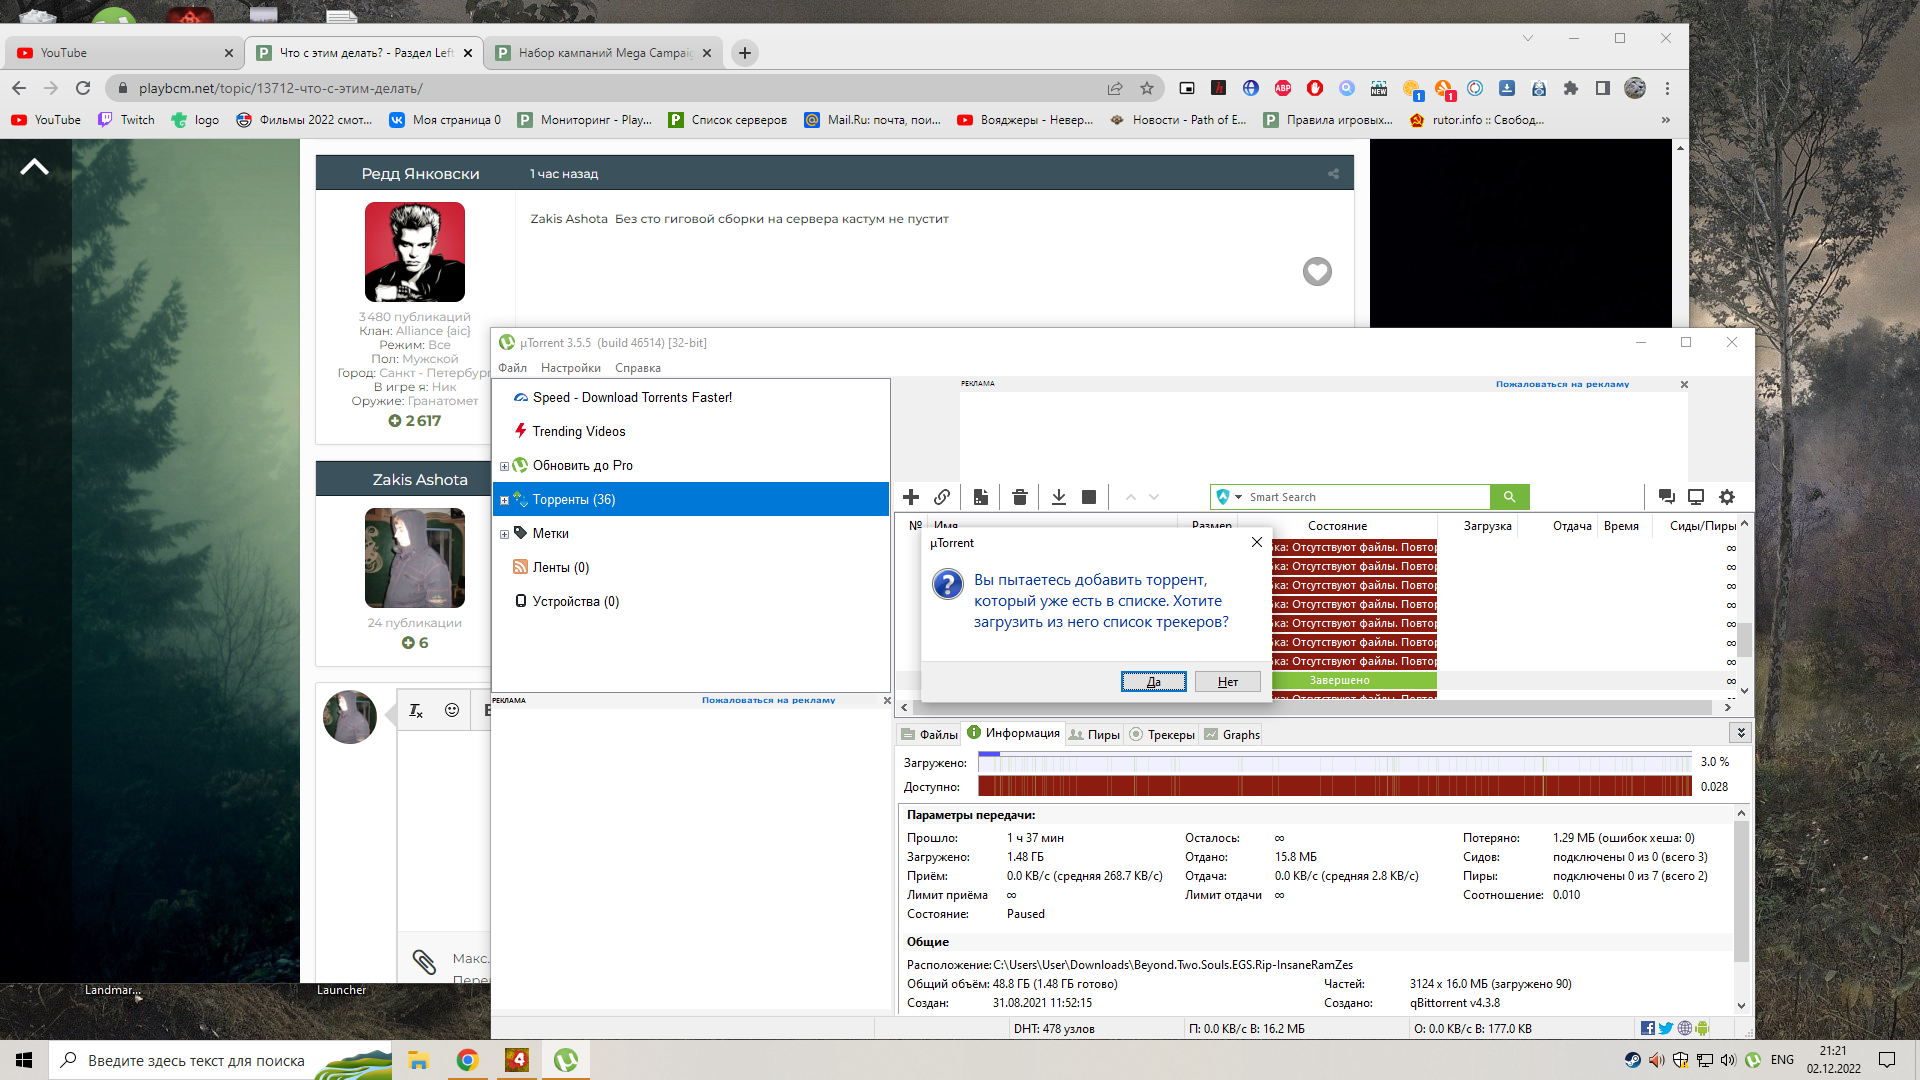The height and width of the screenshot is (1080, 1920).
Task: Open the Chrome three-dot menu
Action: [1667, 88]
